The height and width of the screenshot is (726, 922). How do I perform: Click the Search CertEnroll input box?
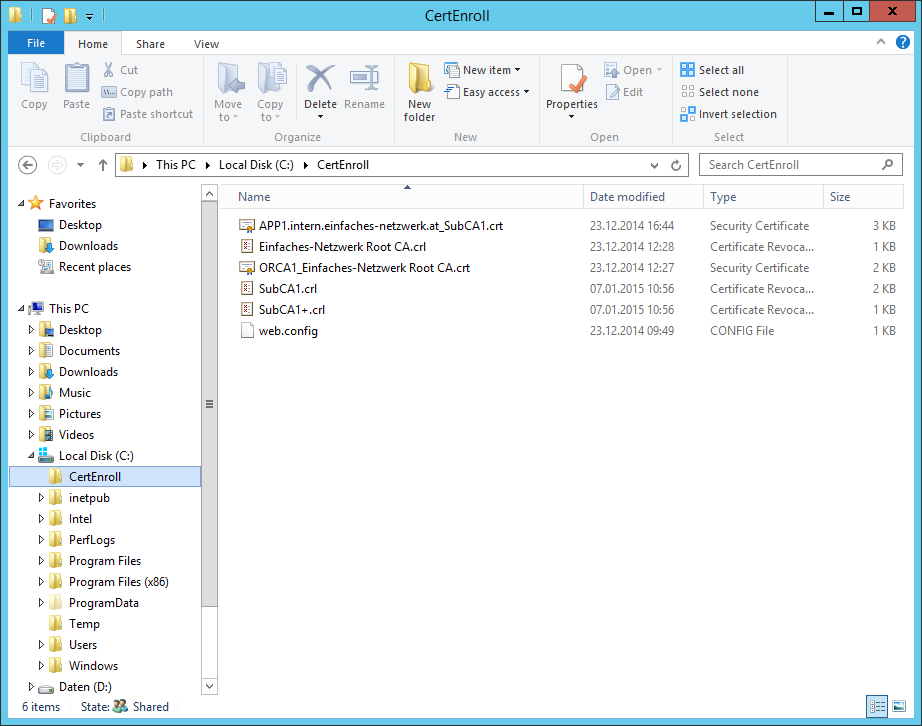(790, 165)
